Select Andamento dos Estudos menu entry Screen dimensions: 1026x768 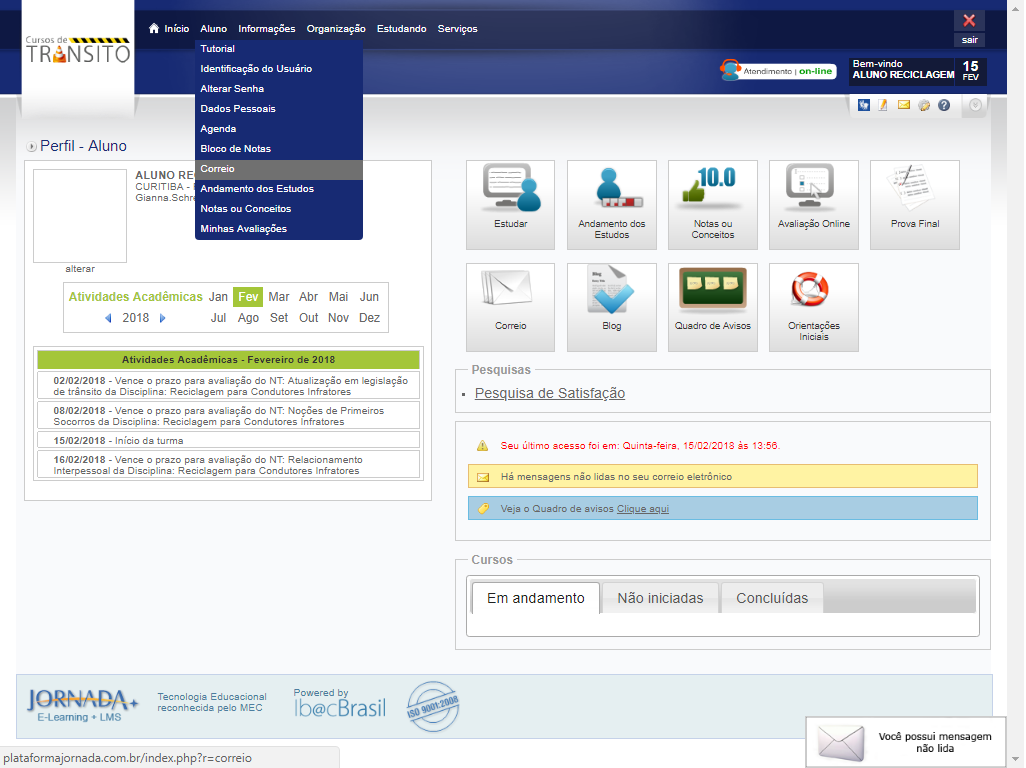(279, 188)
